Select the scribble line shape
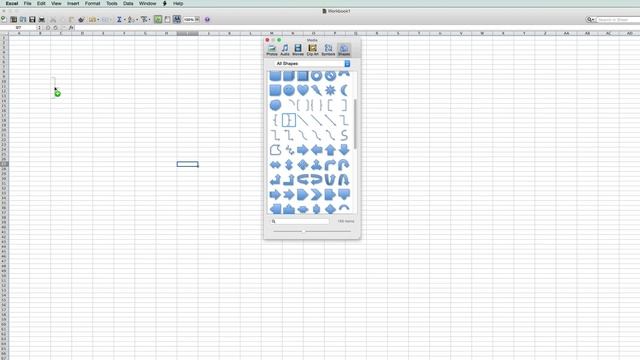The height and width of the screenshot is (360, 640). tap(289, 150)
